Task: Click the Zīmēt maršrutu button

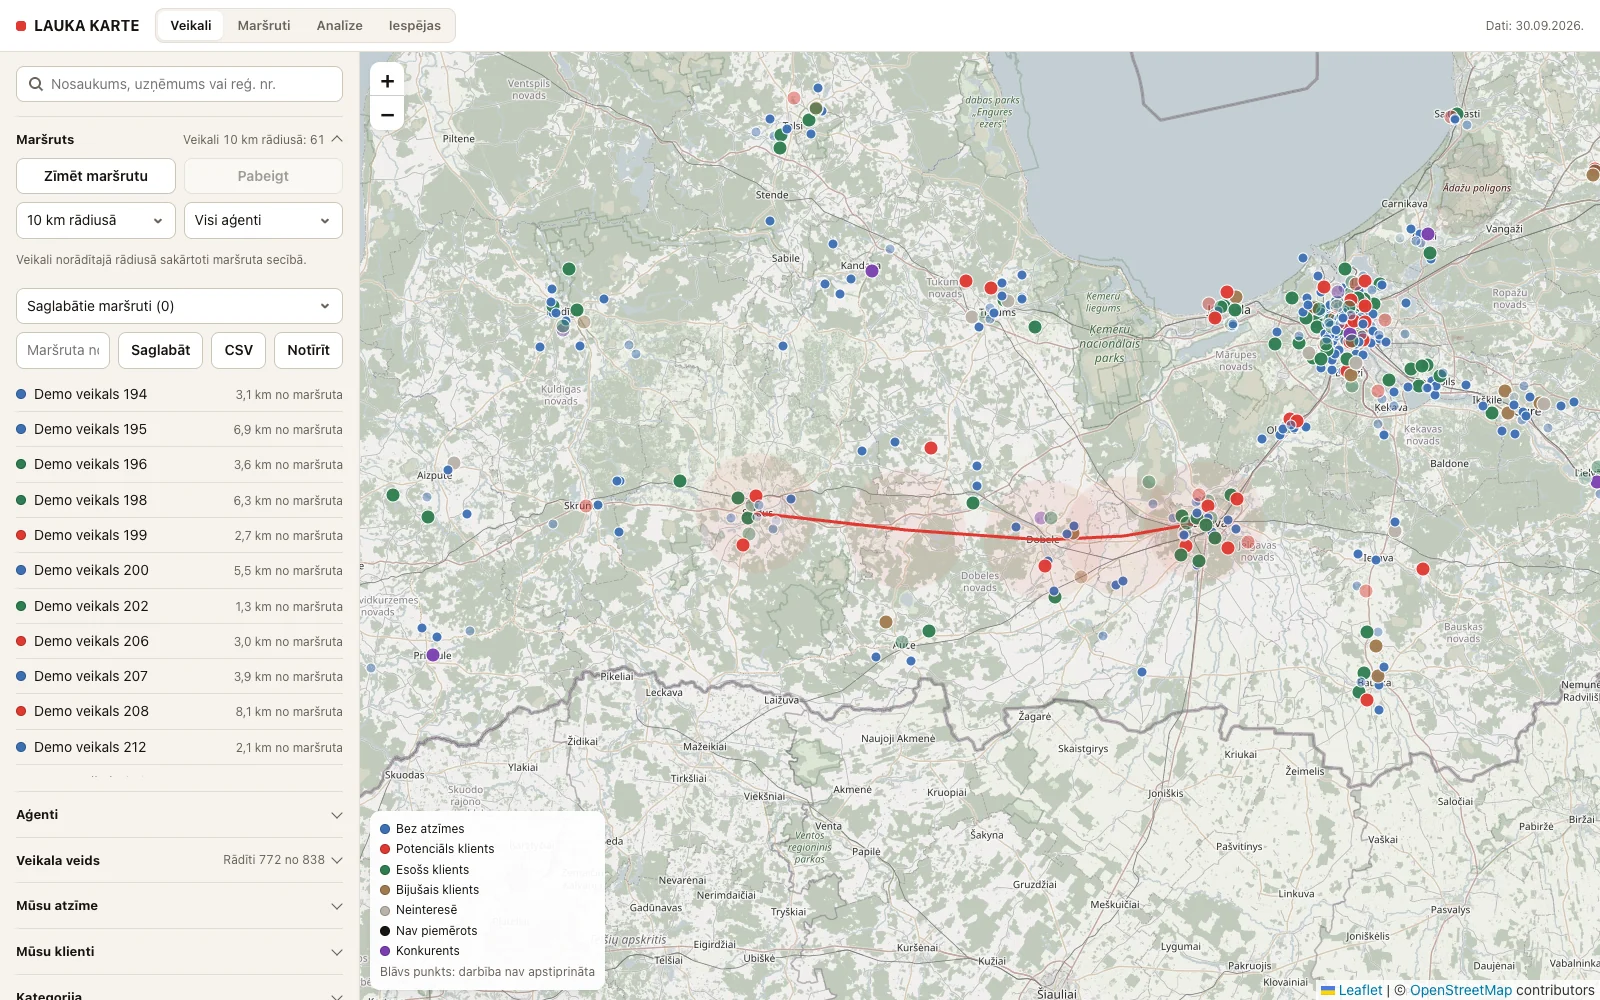Action: coord(96,176)
